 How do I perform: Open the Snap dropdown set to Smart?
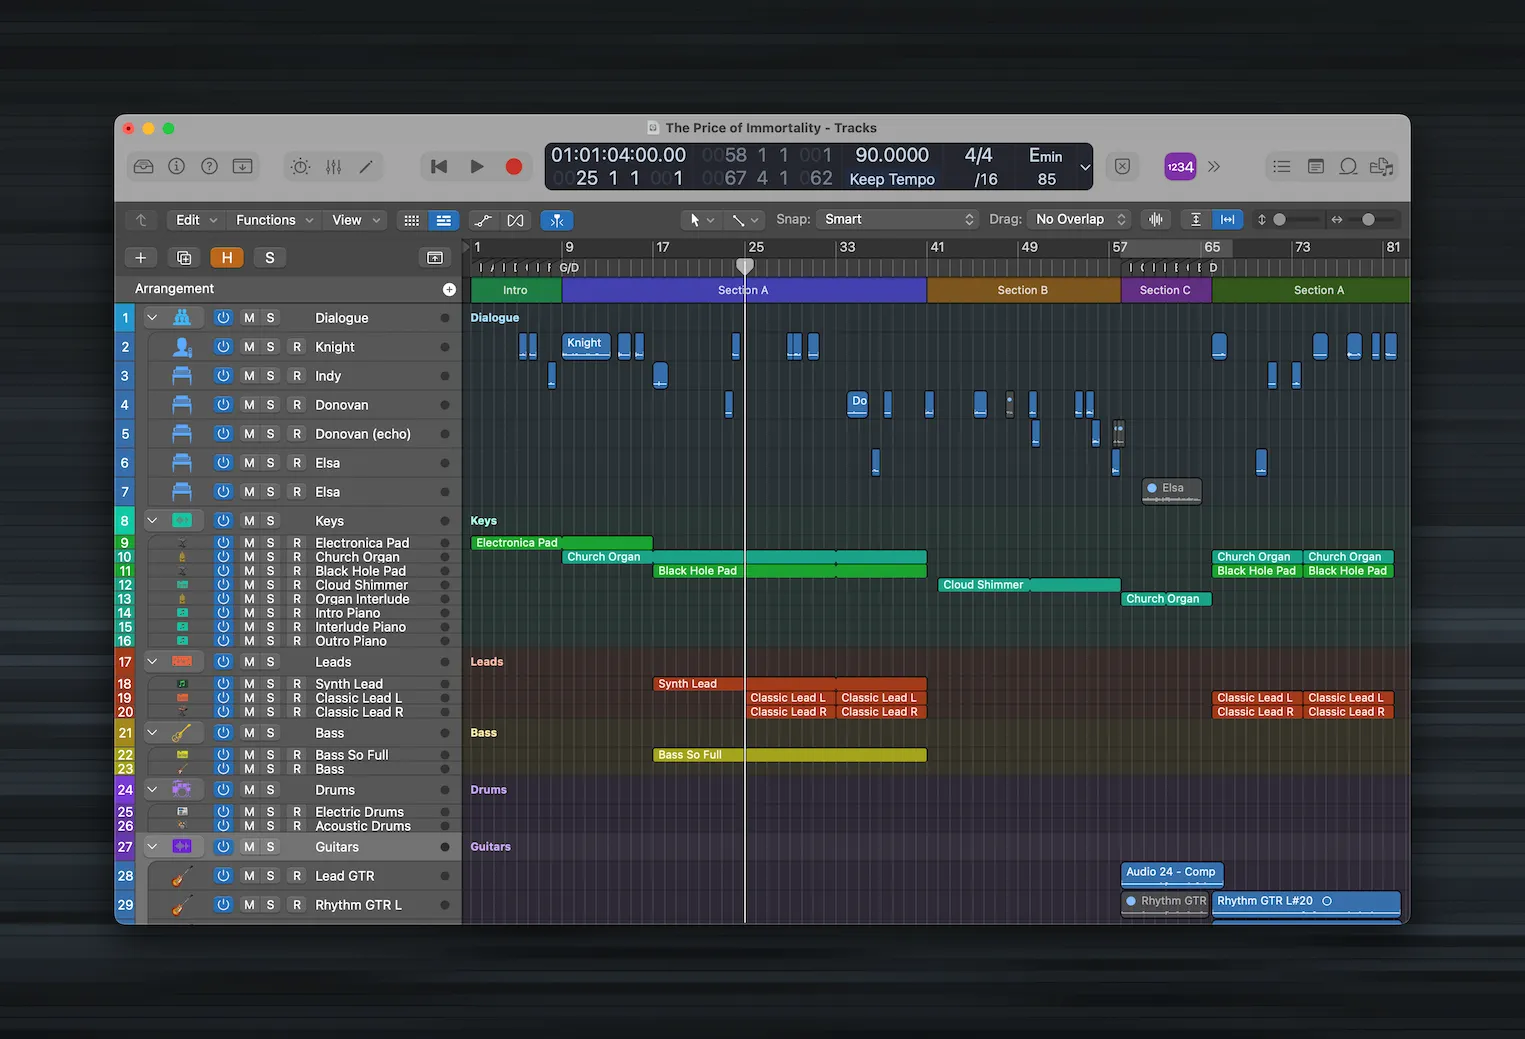click(896, 219)
